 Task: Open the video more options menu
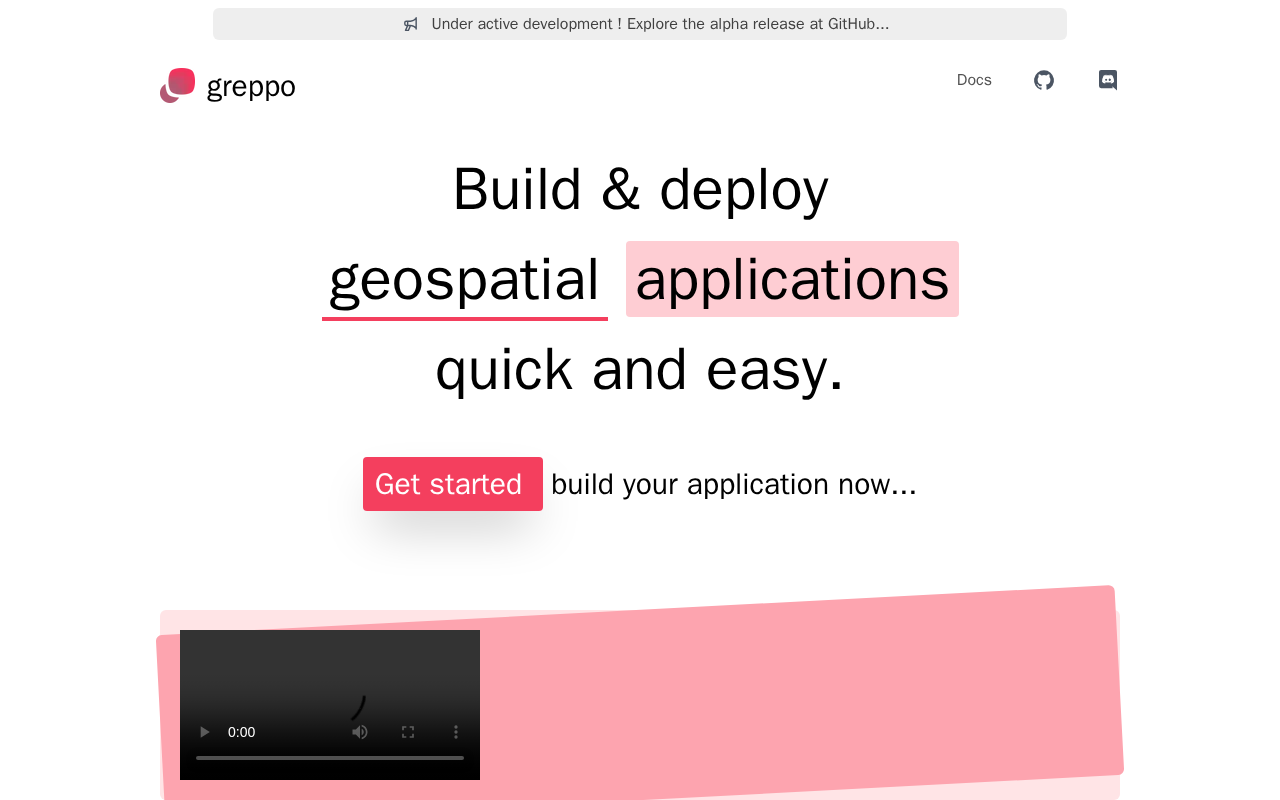pos(456,732)
